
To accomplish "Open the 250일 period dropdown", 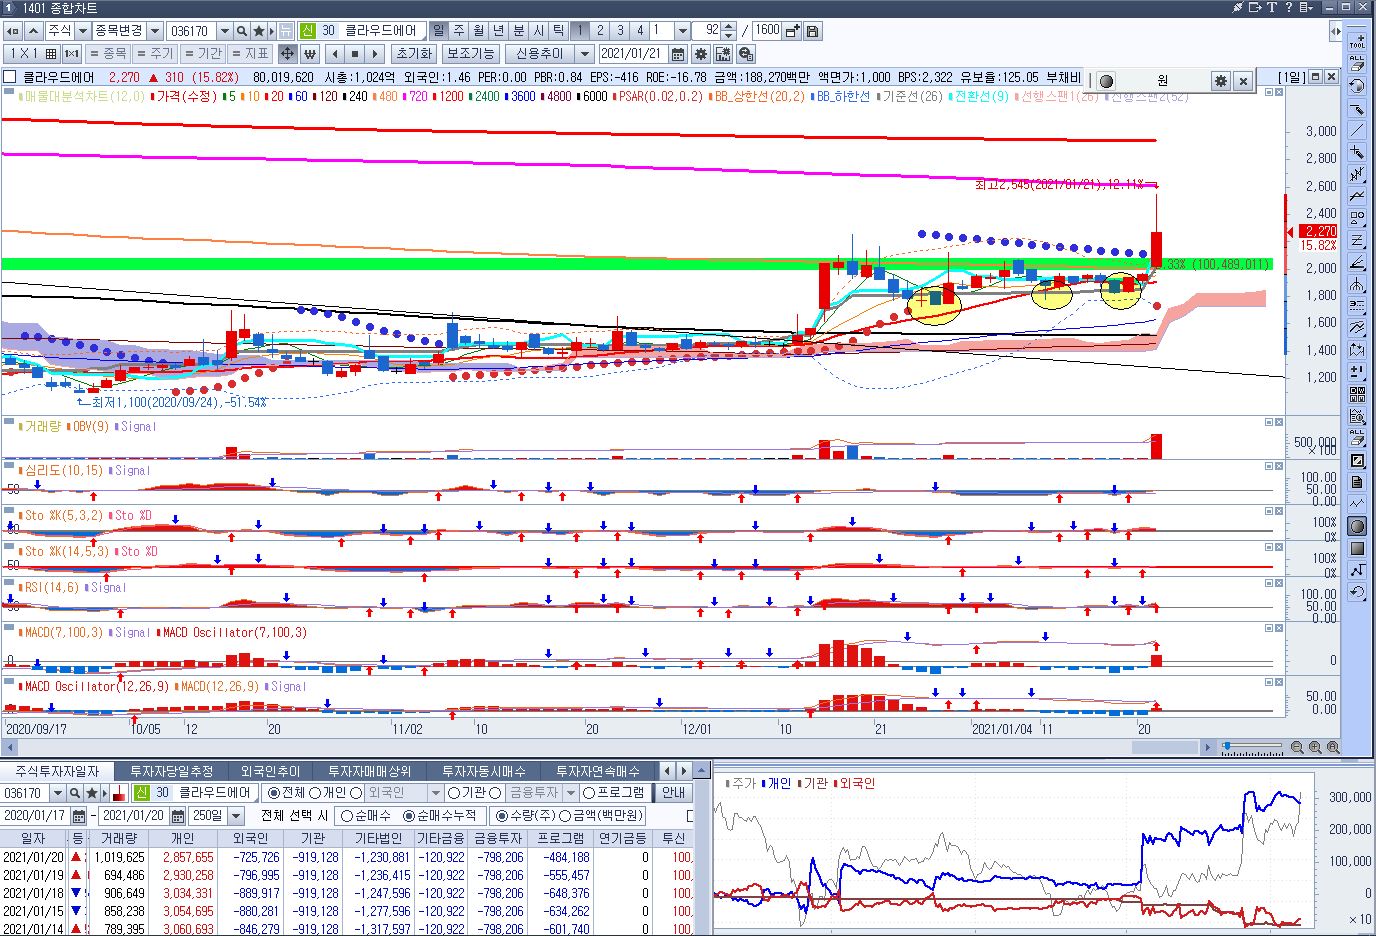I will (x=236, y=816).
